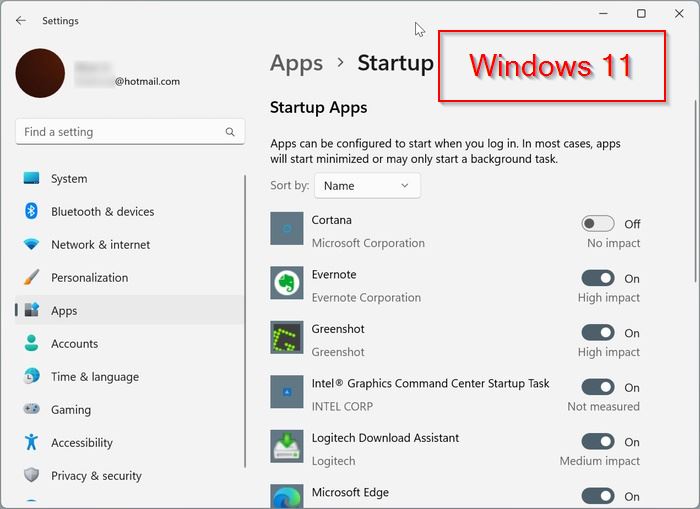Image resolution: width=700 pixels, height=509 pixels.
Task: Open Privacy & security settings
Action: pyautogui.click(x=129, y=476)
